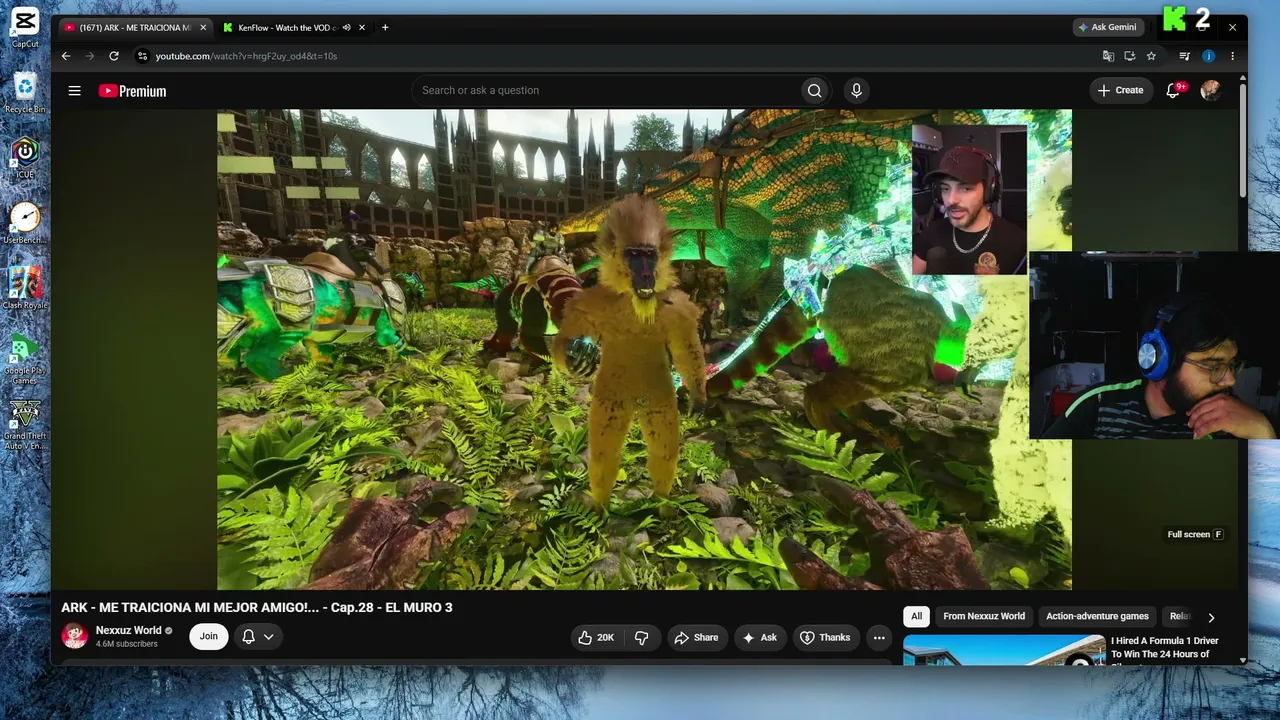Dislike the video with thumbs down
Image resolution: width=1280 pixels, height=720 pixels.
(642, 638)
